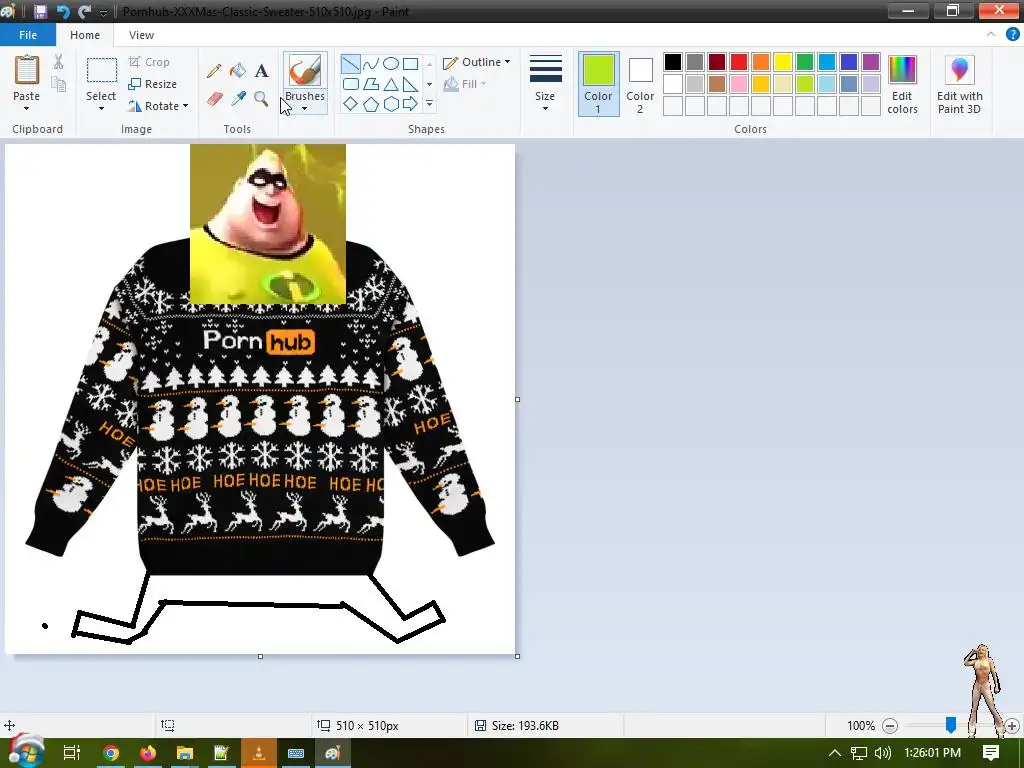Click the Redo arrow in title bar
This screenshot has width=1024, height=768.
coord(84,11)
